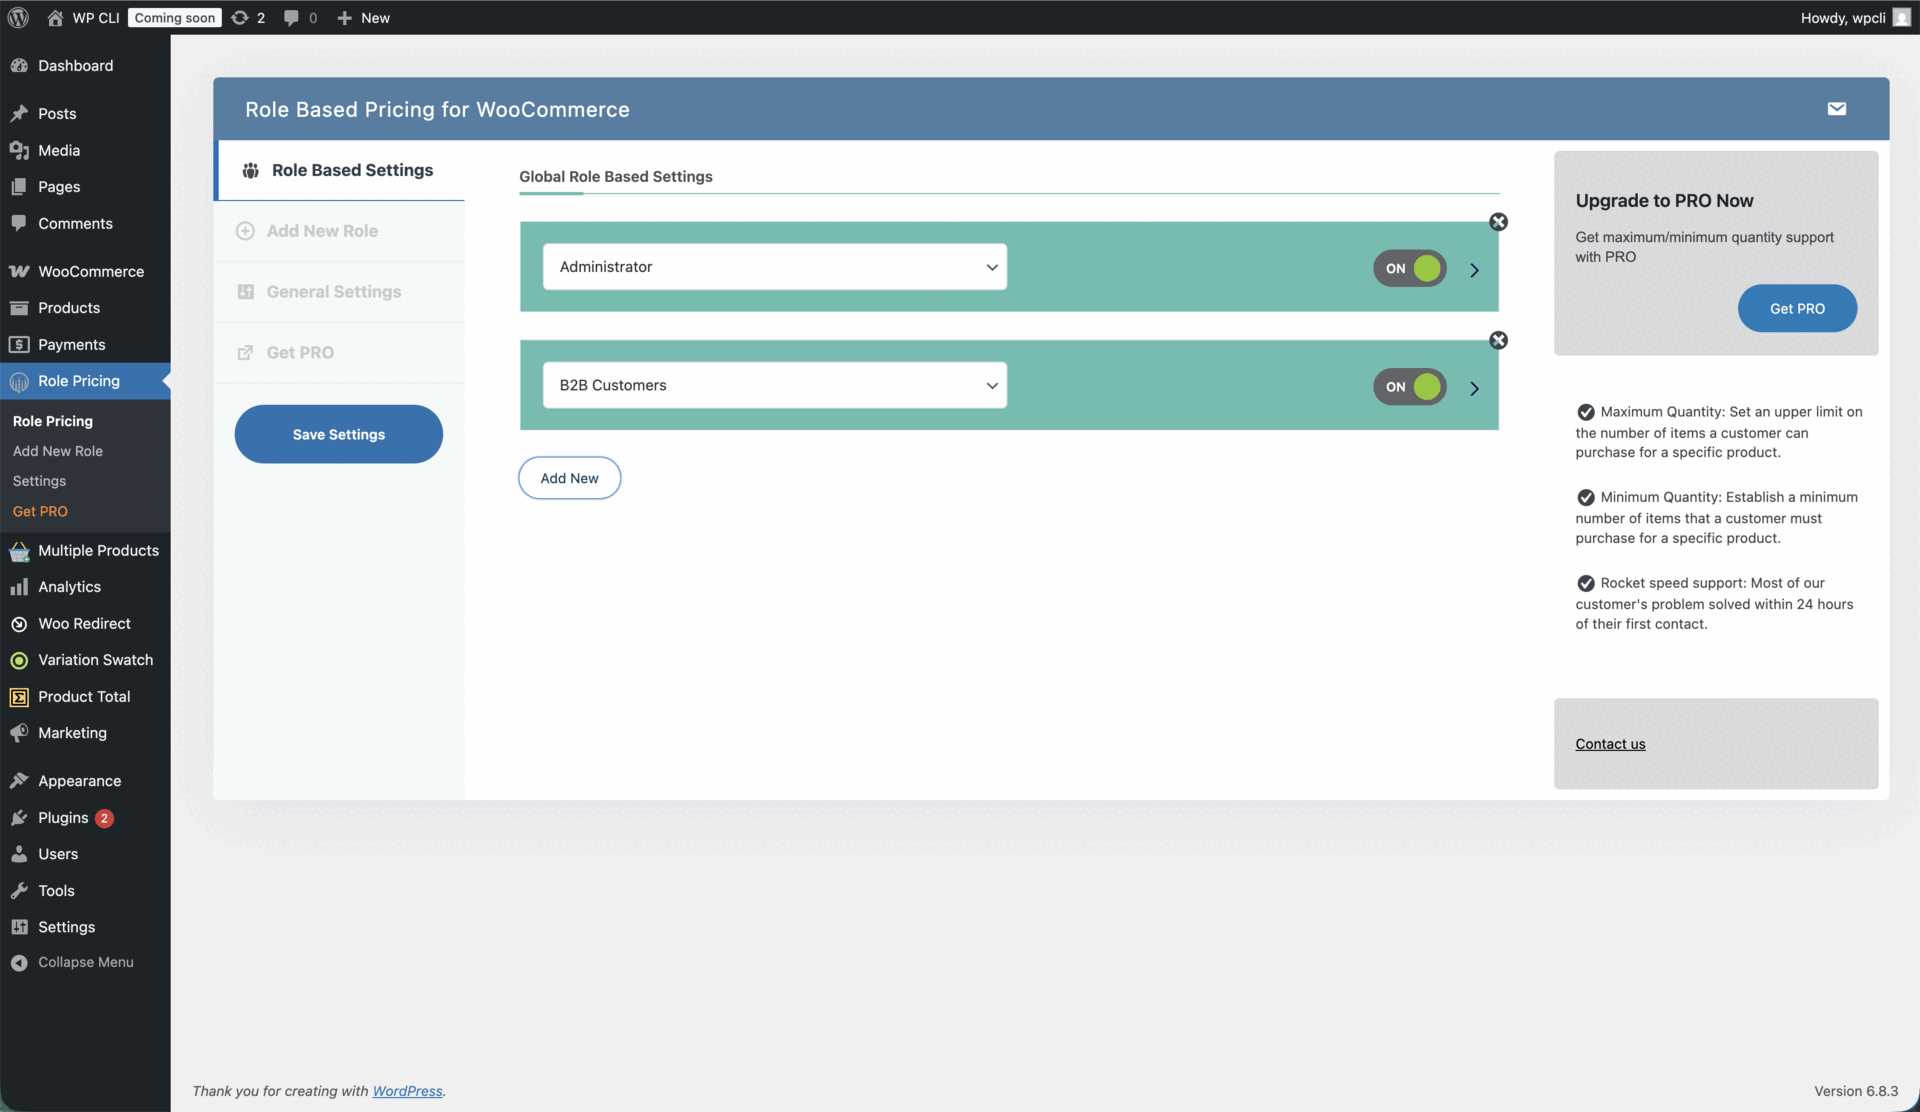Toggle off the Administrator role switch

1409,268
